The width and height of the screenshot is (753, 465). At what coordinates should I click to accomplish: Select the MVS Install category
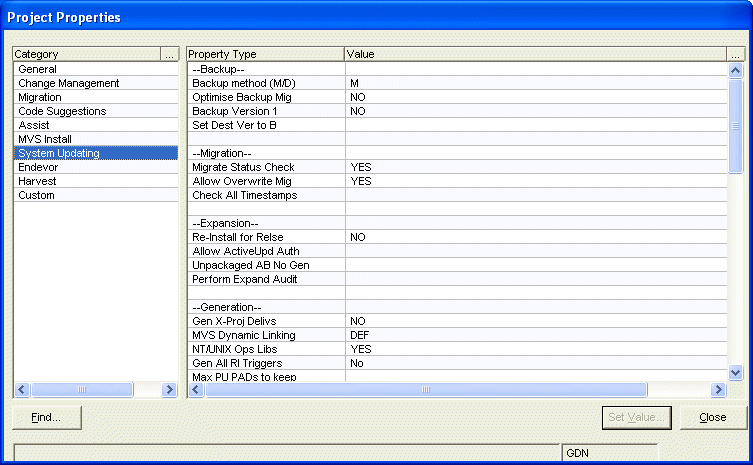pos(45,139)
